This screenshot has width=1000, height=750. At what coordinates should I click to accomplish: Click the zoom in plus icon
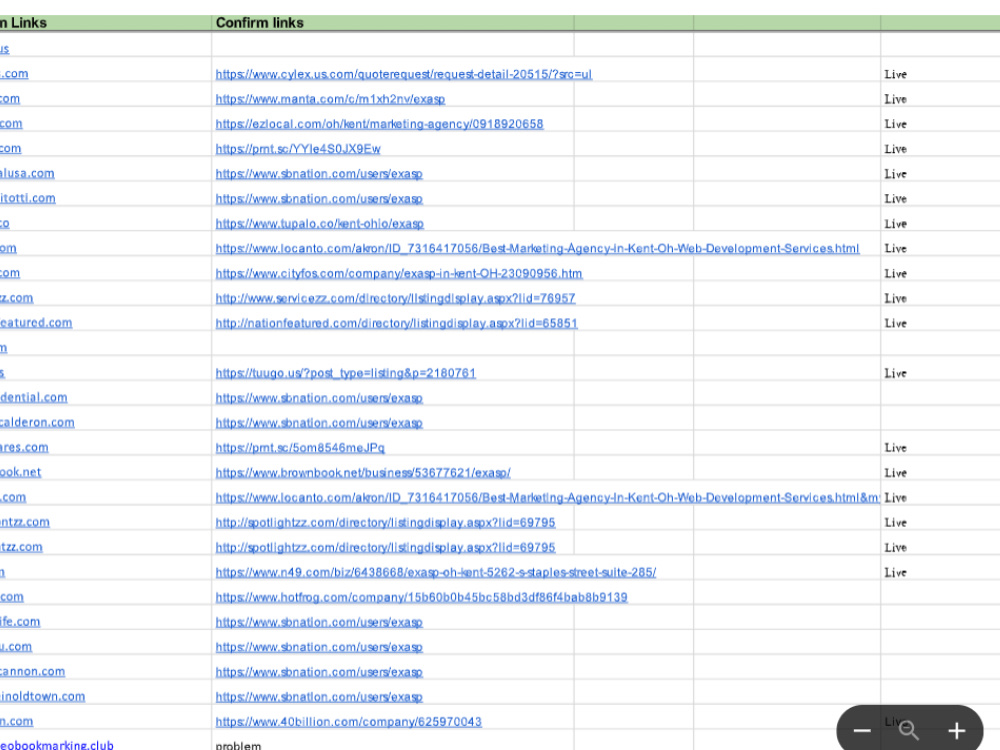point(957,730)
